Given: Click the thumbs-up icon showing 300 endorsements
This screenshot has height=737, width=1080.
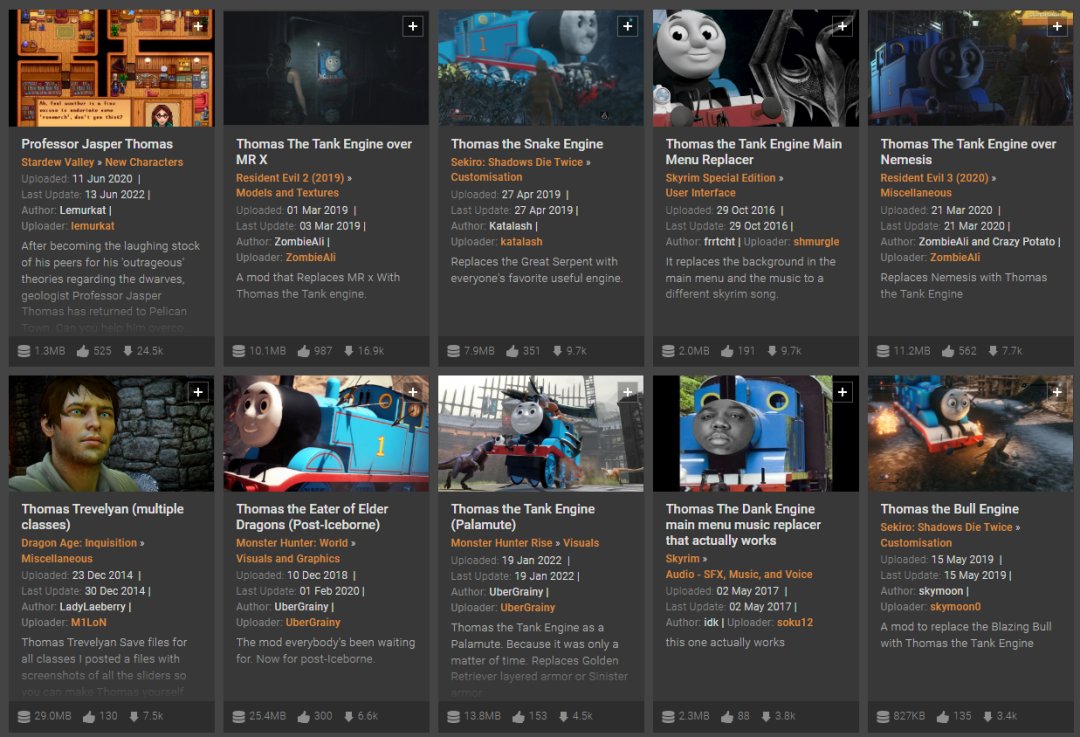Looking at the screenshot, I should (x=304, y=716).
